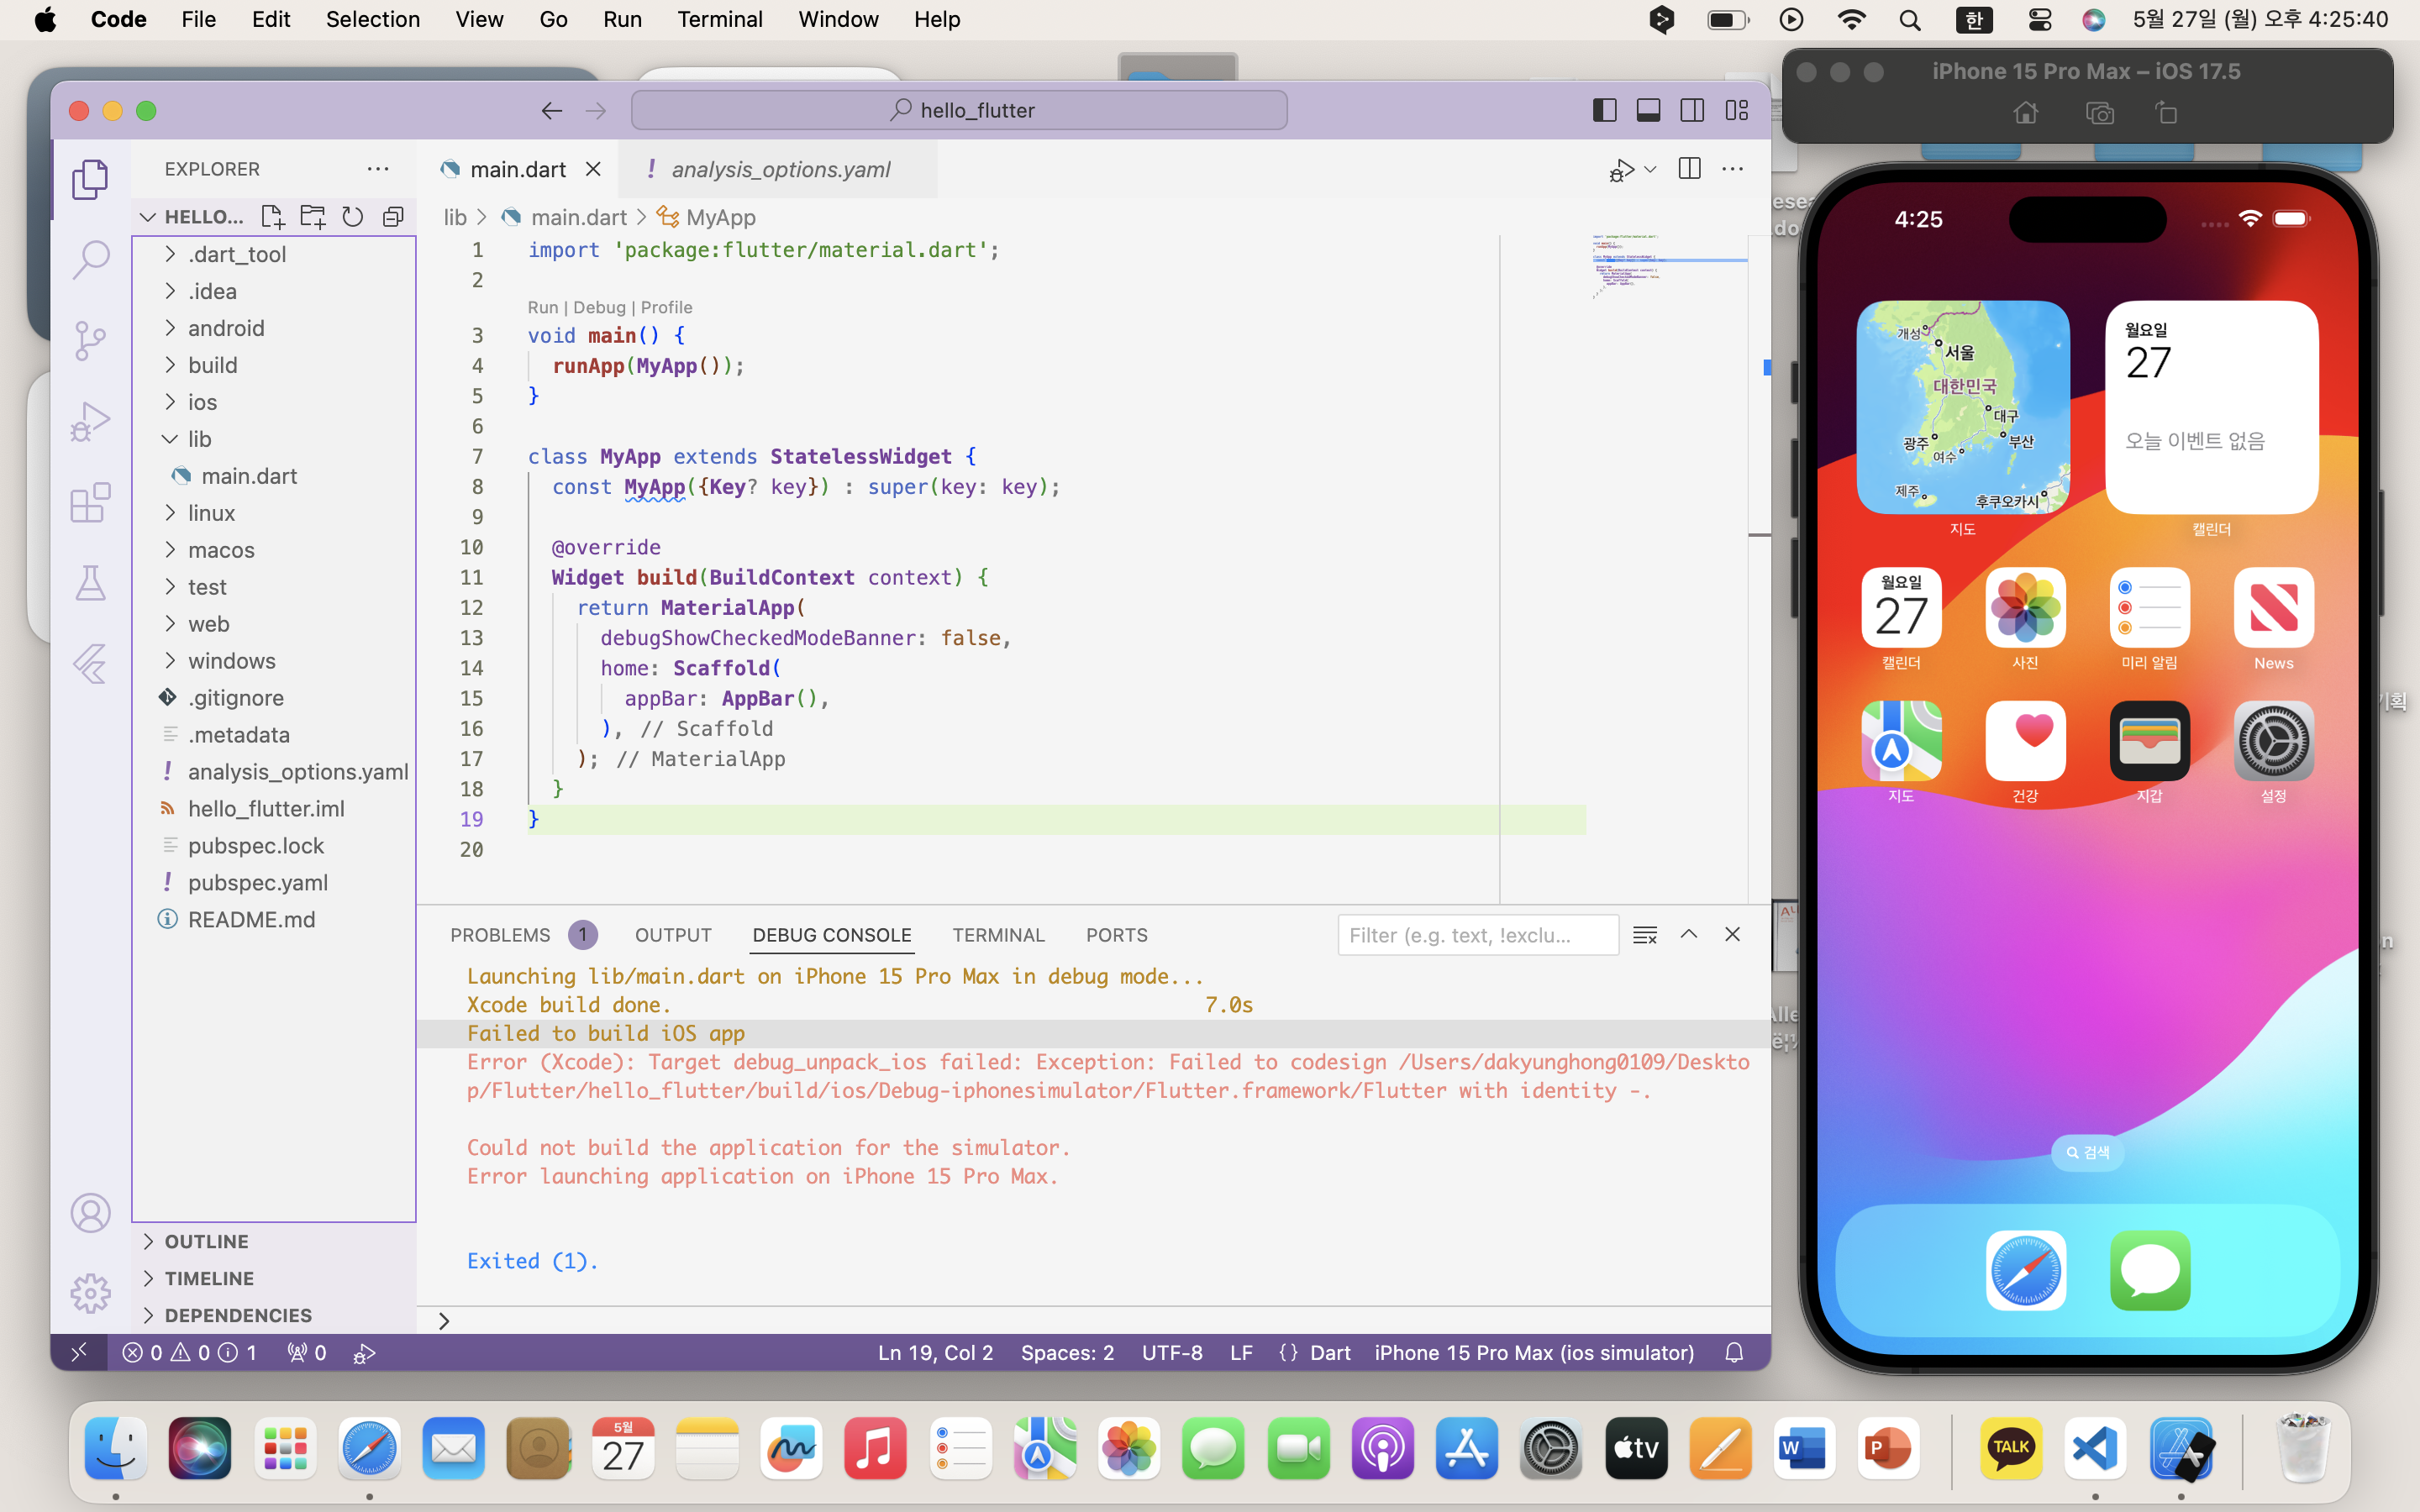The height and width of the screenshot is (1512, 2420).
Task: Create a new folder in Explorer
Action: click(x=313, y=217)
